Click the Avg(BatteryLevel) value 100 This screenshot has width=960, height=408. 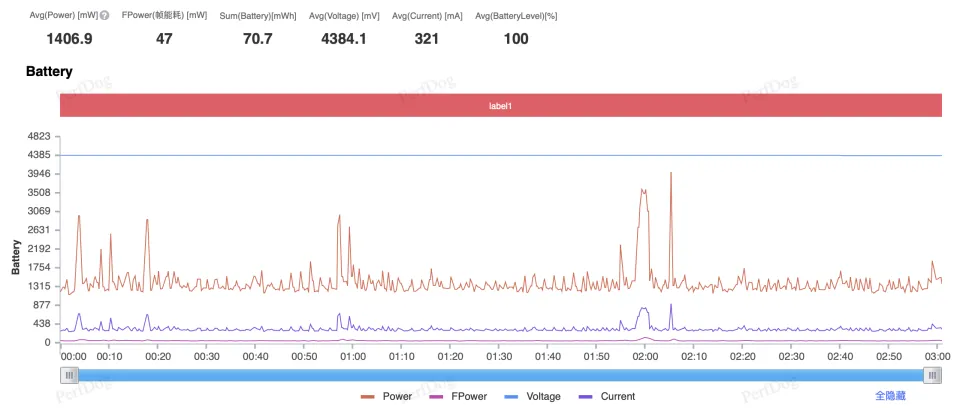click(516, 39)
